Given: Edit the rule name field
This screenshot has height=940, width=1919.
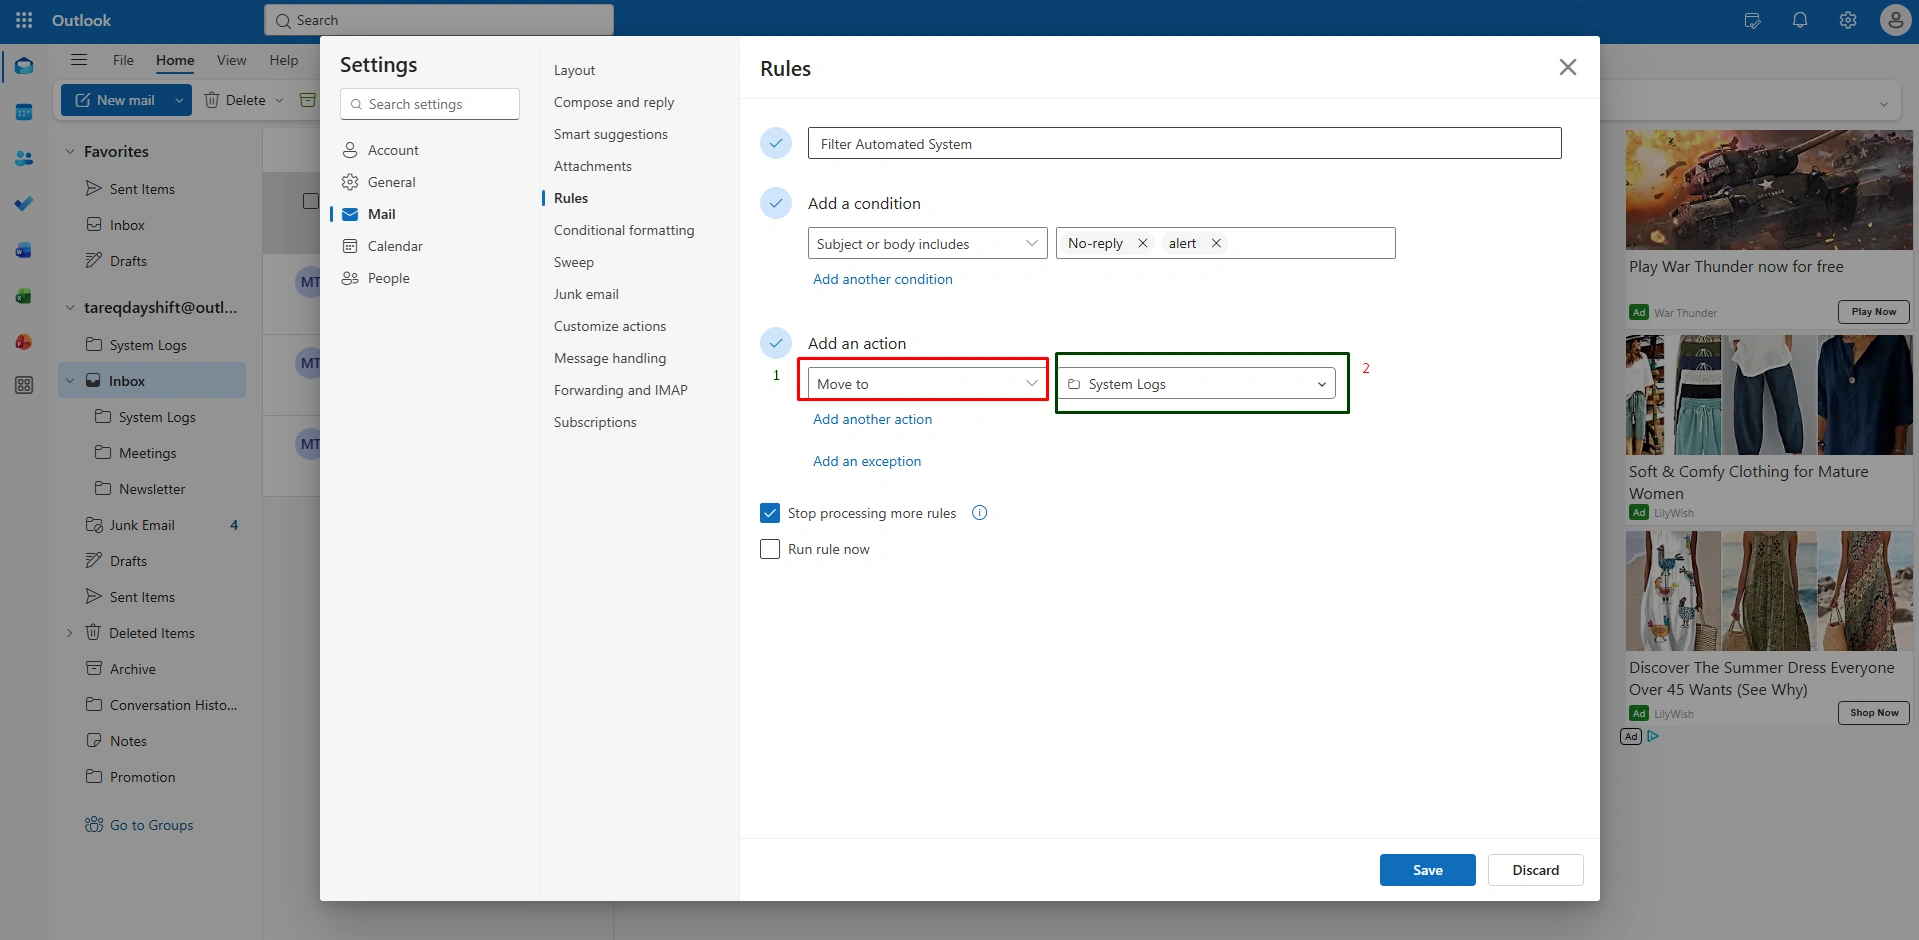Looking at the screenshot, I should (1184, 143).
